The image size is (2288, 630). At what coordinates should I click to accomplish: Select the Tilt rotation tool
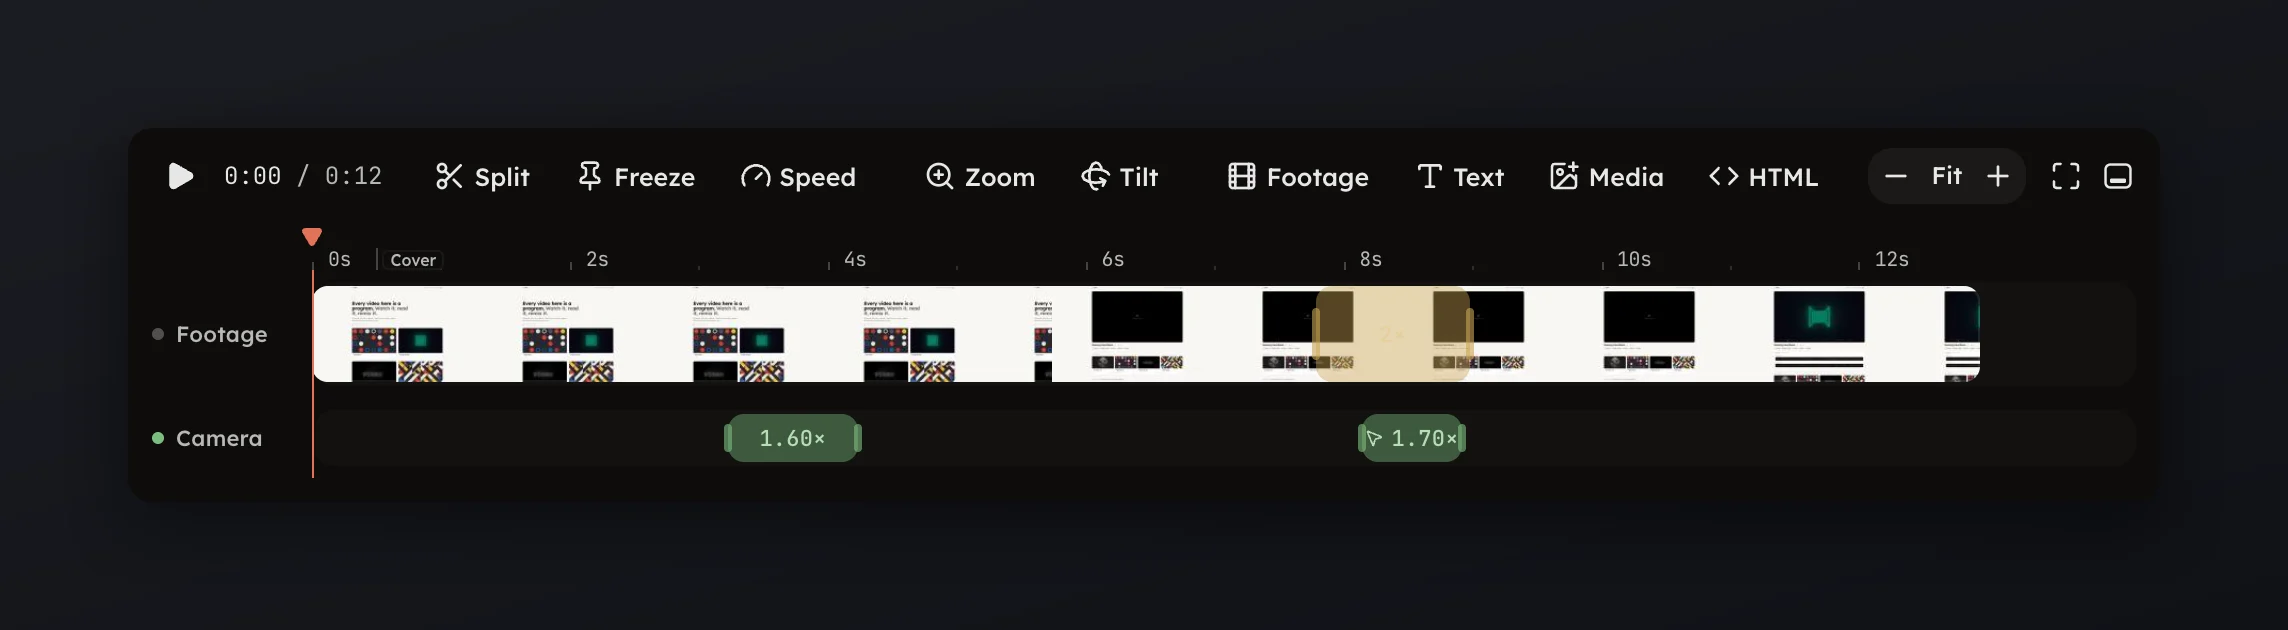pos(1120,176)
